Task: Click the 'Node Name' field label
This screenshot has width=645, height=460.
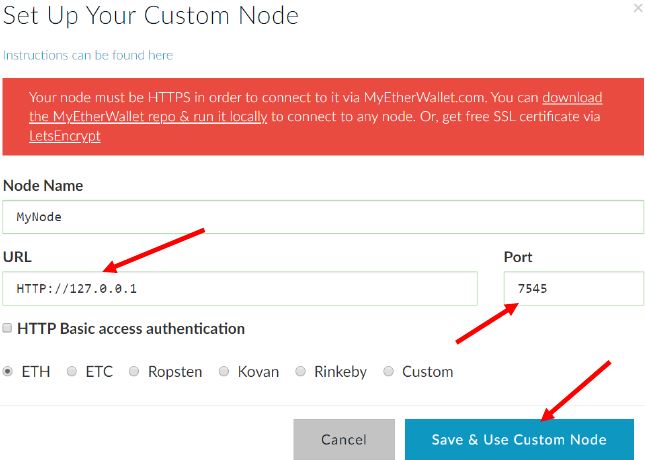Action: [43, 185]
